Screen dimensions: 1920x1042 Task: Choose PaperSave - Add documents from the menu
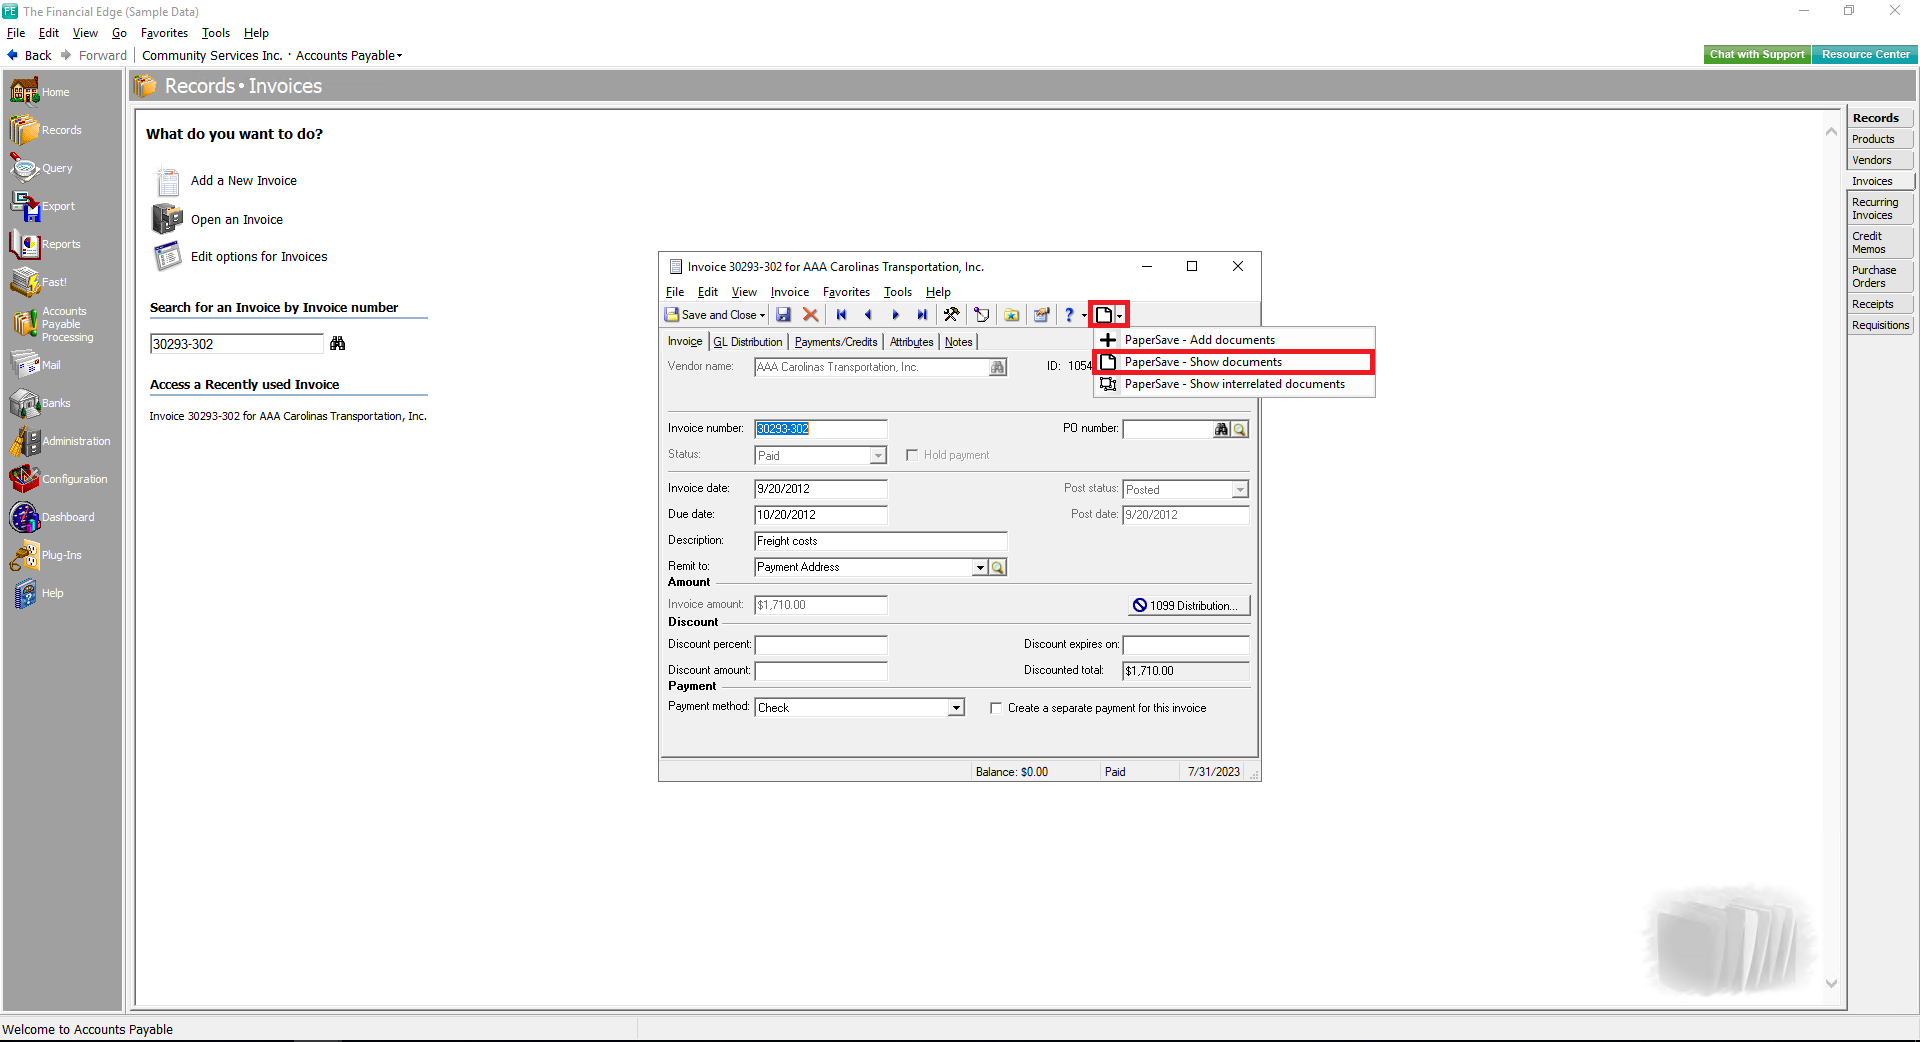click(x=1199, y=340)
